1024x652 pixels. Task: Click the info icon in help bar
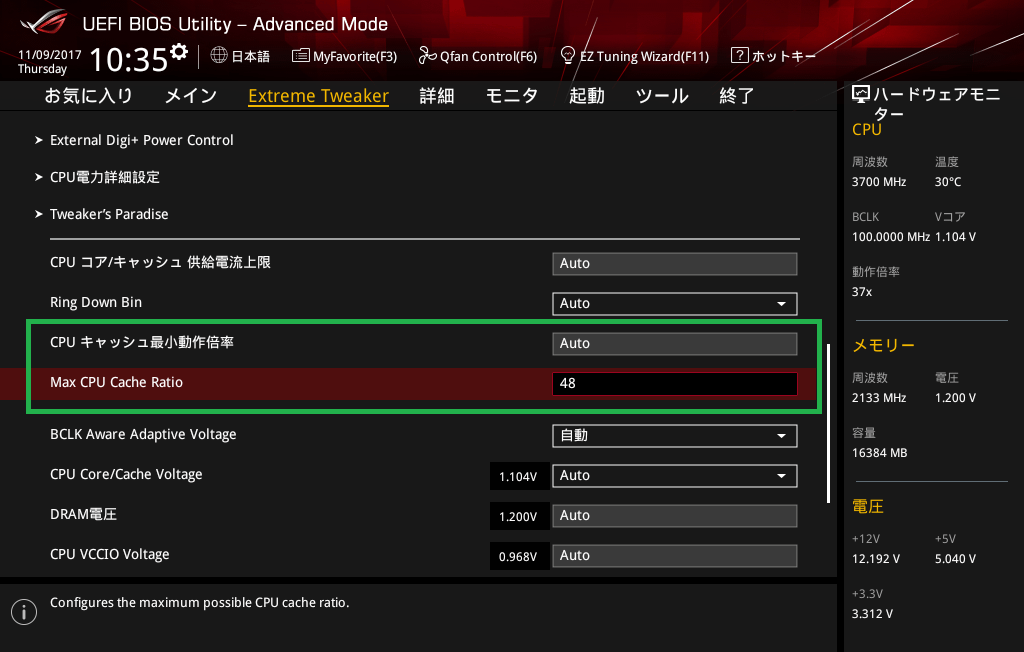tap(24, 612)
